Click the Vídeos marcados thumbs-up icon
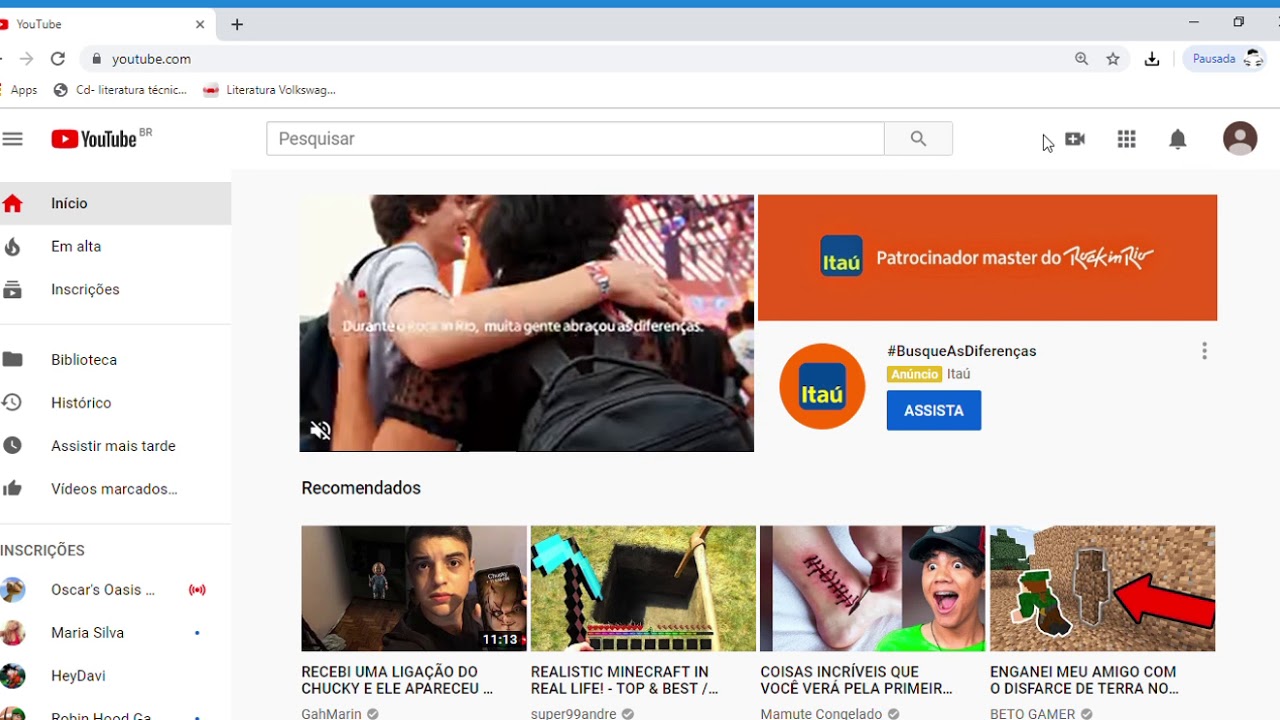The height and width of the screenshot is (720, 1280). click(x=12, y=489)
